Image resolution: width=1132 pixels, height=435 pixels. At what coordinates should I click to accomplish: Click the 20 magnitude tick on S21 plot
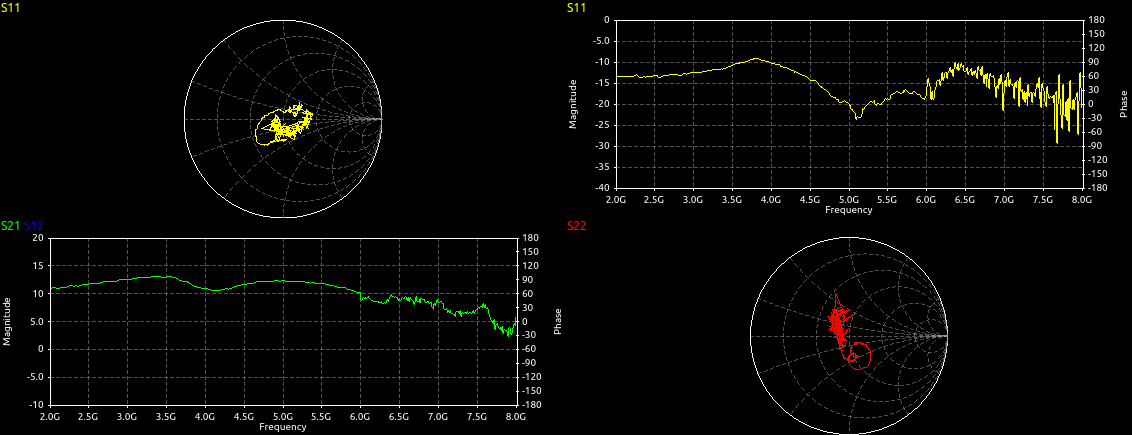[38, 238]
